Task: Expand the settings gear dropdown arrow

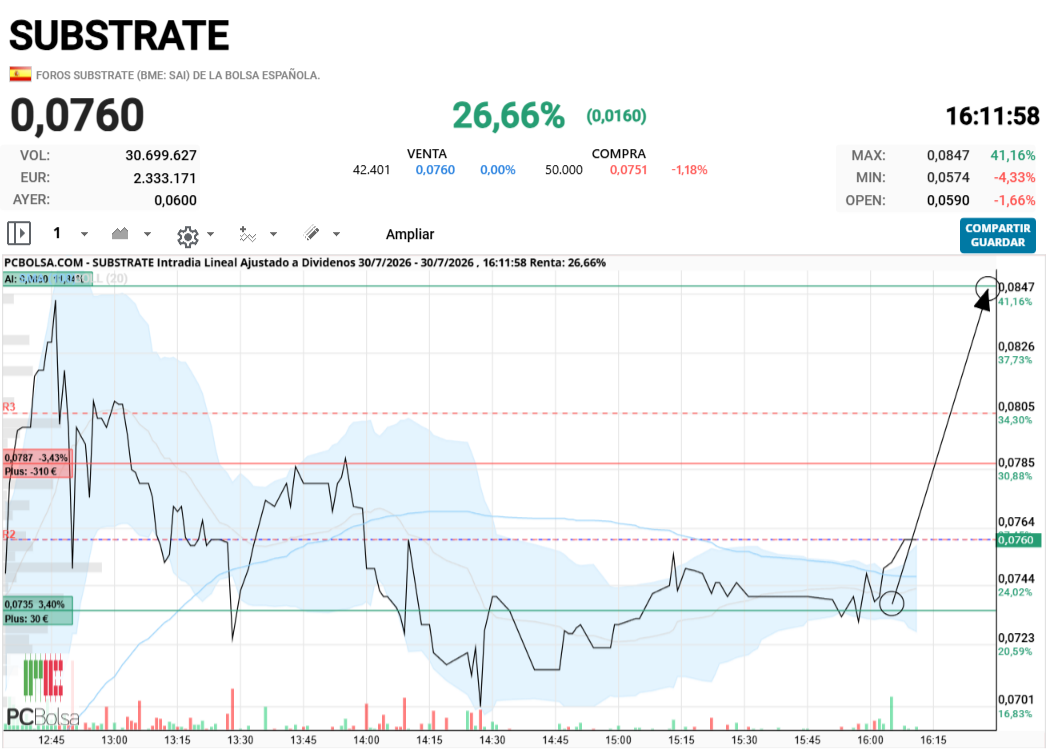Action: 211,234
